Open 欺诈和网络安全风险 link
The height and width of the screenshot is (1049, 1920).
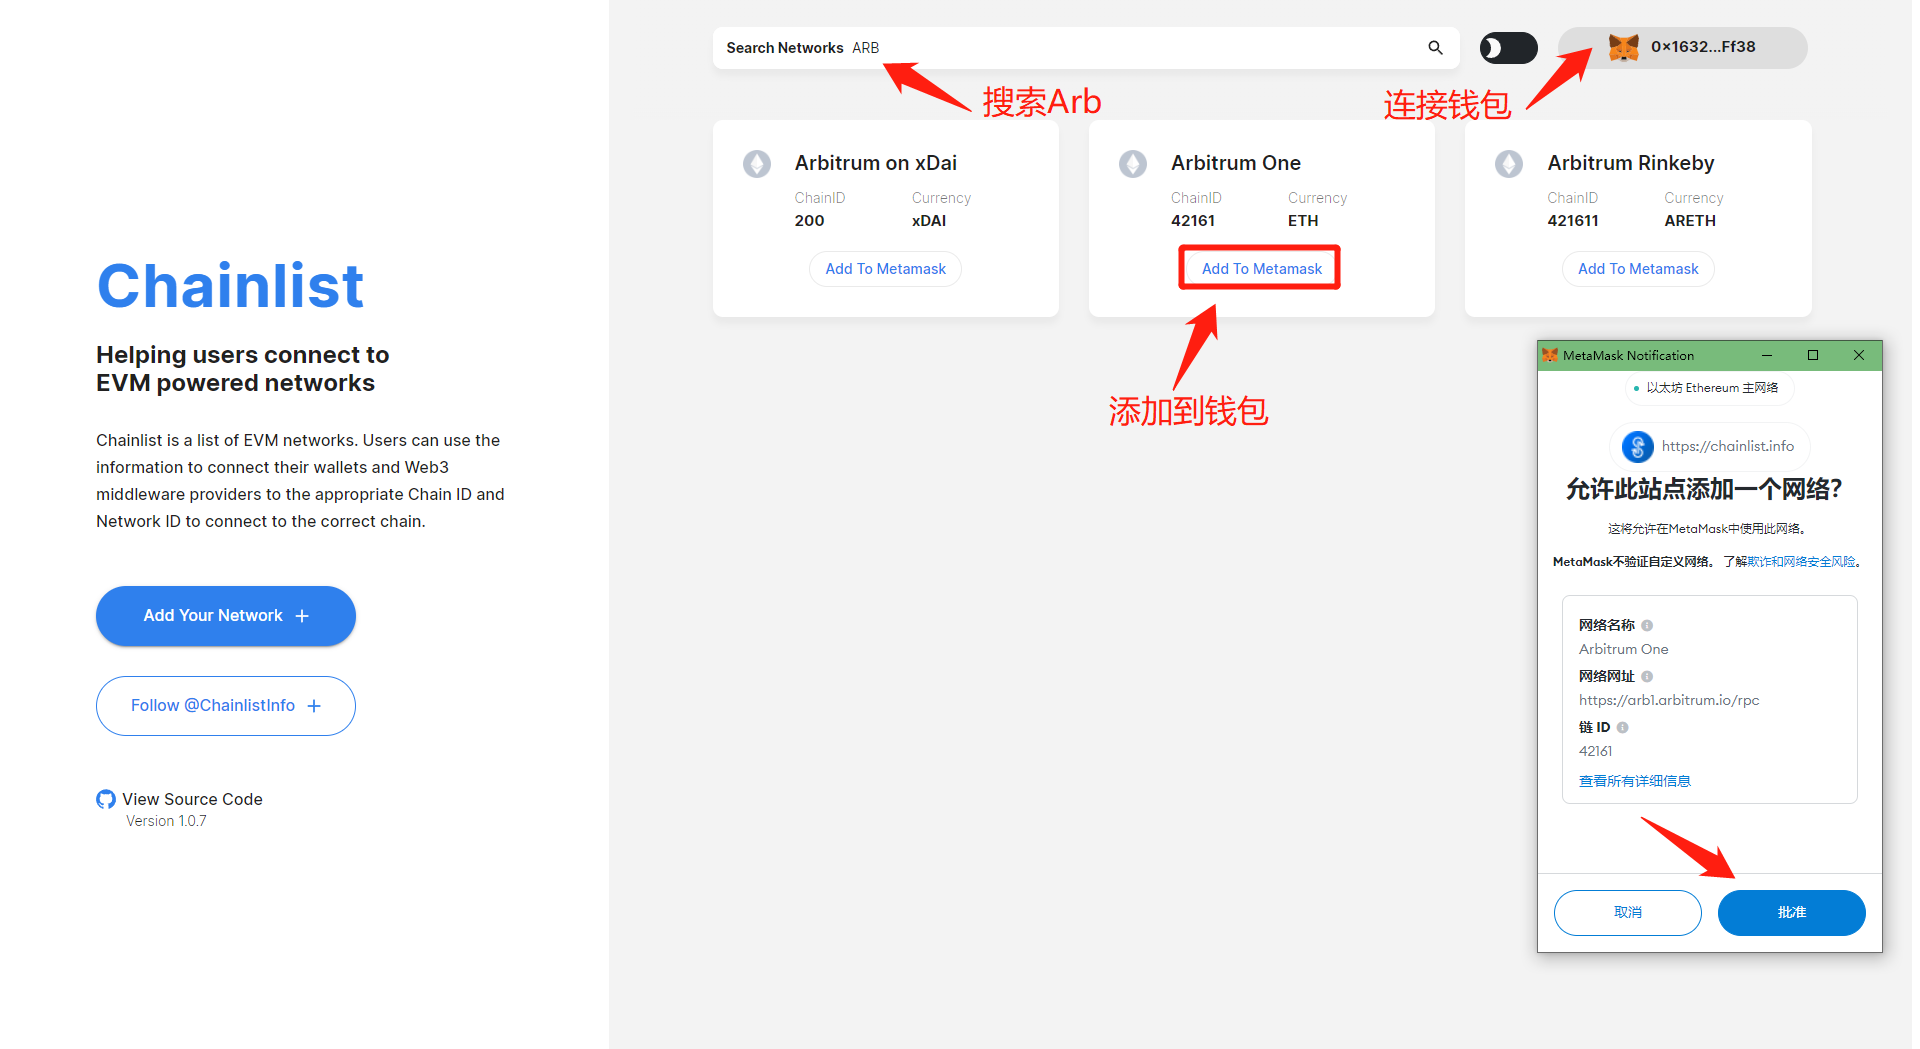click(x=1802, y=562)
